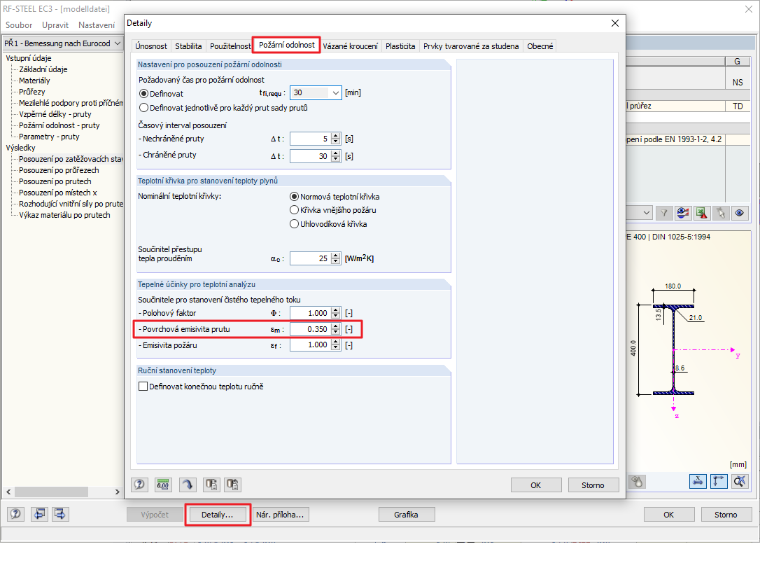Select Definovat jednotlivě pro každý prut radio

point(143,108)
